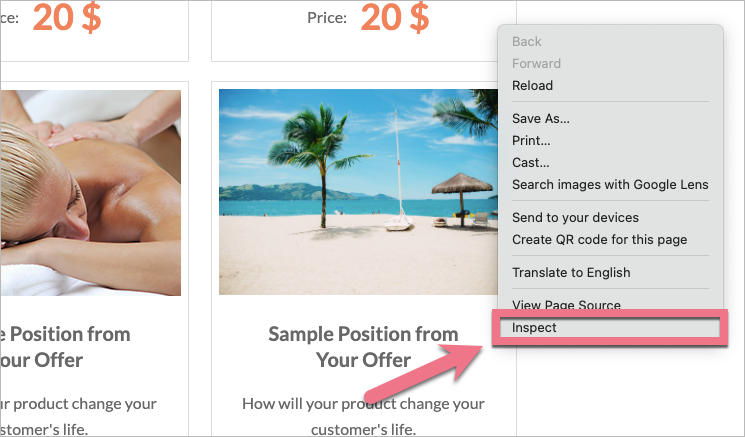Choose Reload in the context menu
Viewport: 745px width, 437px height.
click(532, 86)
